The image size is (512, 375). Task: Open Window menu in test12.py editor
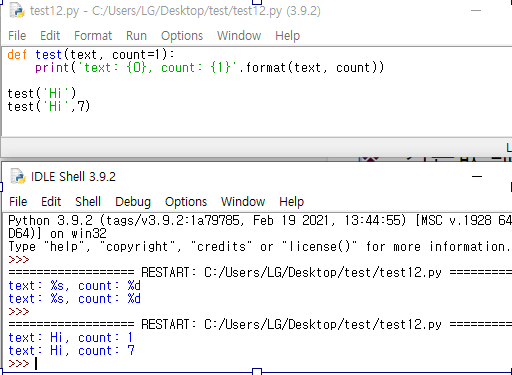point(239,36)
